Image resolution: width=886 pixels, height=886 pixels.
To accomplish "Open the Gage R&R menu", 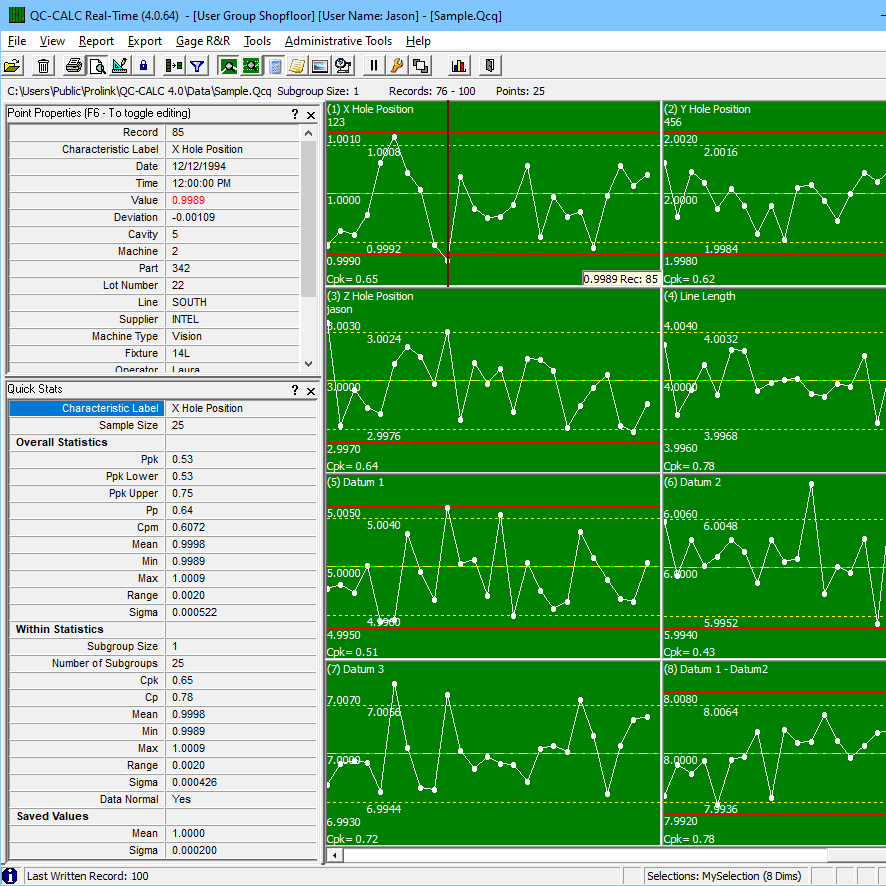I will coord(203,41).
